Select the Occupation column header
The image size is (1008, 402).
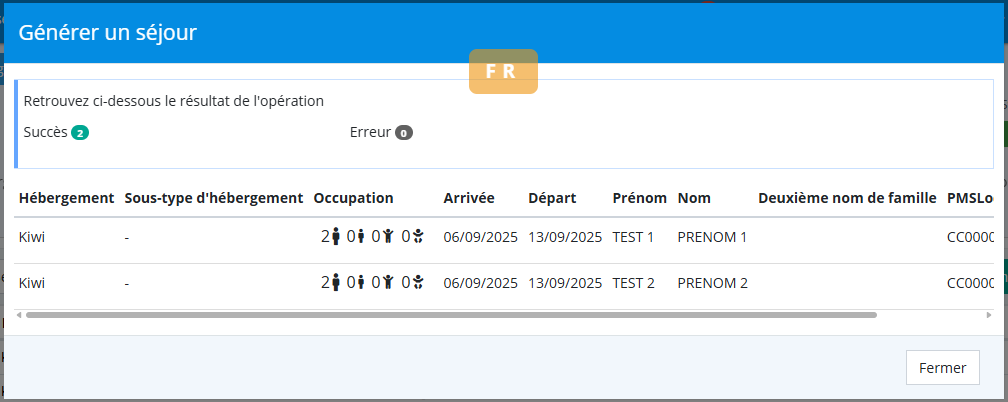(353, 198)
